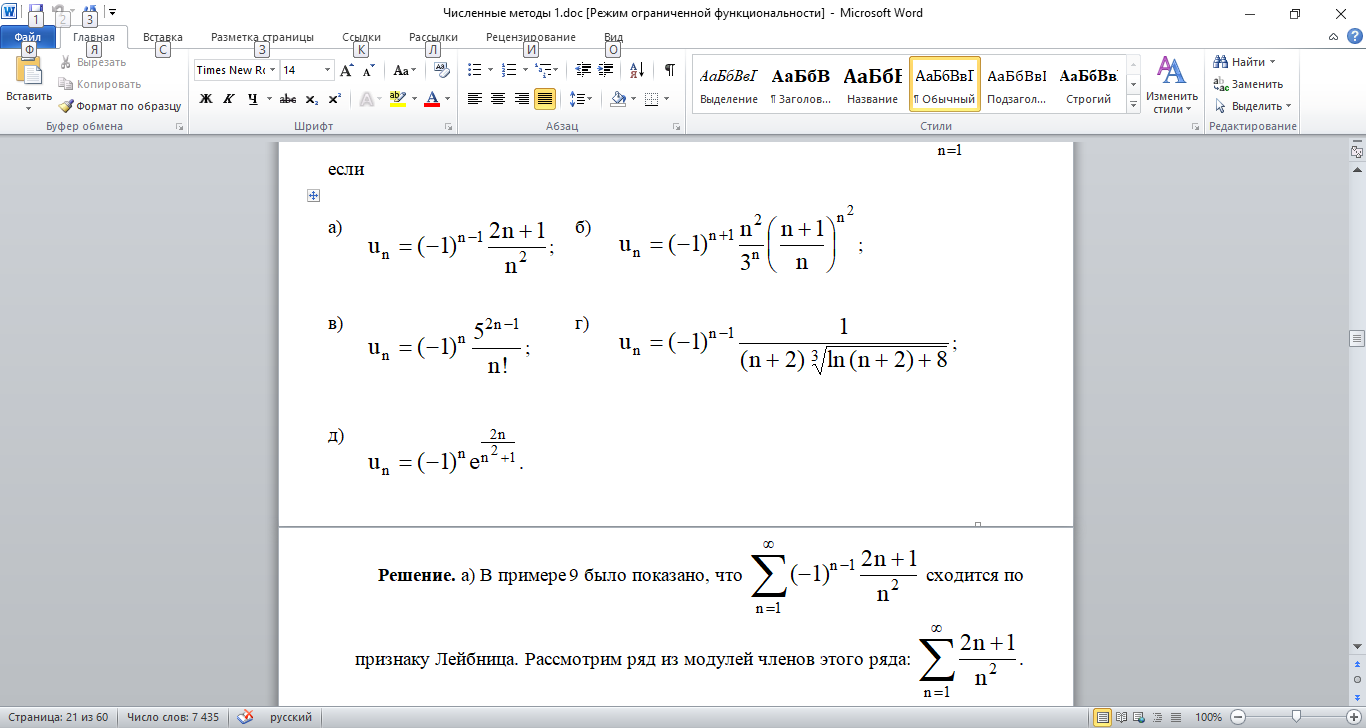
Task: Open the font name dropdown (Times New Roman)
Action: [x=271, y=70]
